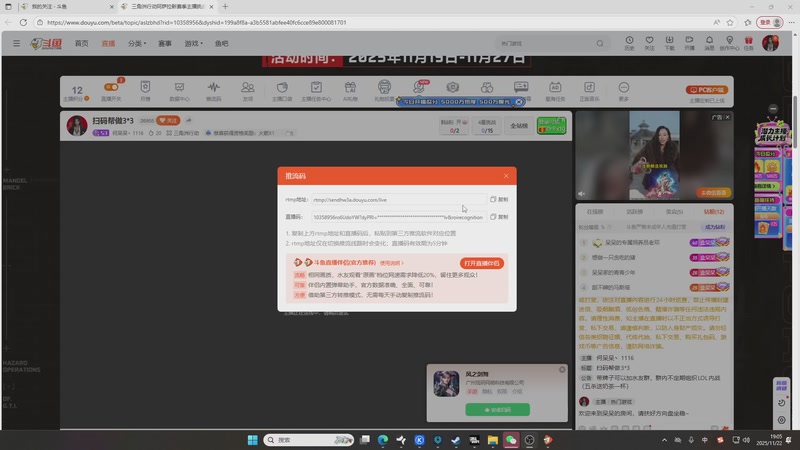
Task: Open the 星海任务 AD icon
Action: (x=555, y=91)
